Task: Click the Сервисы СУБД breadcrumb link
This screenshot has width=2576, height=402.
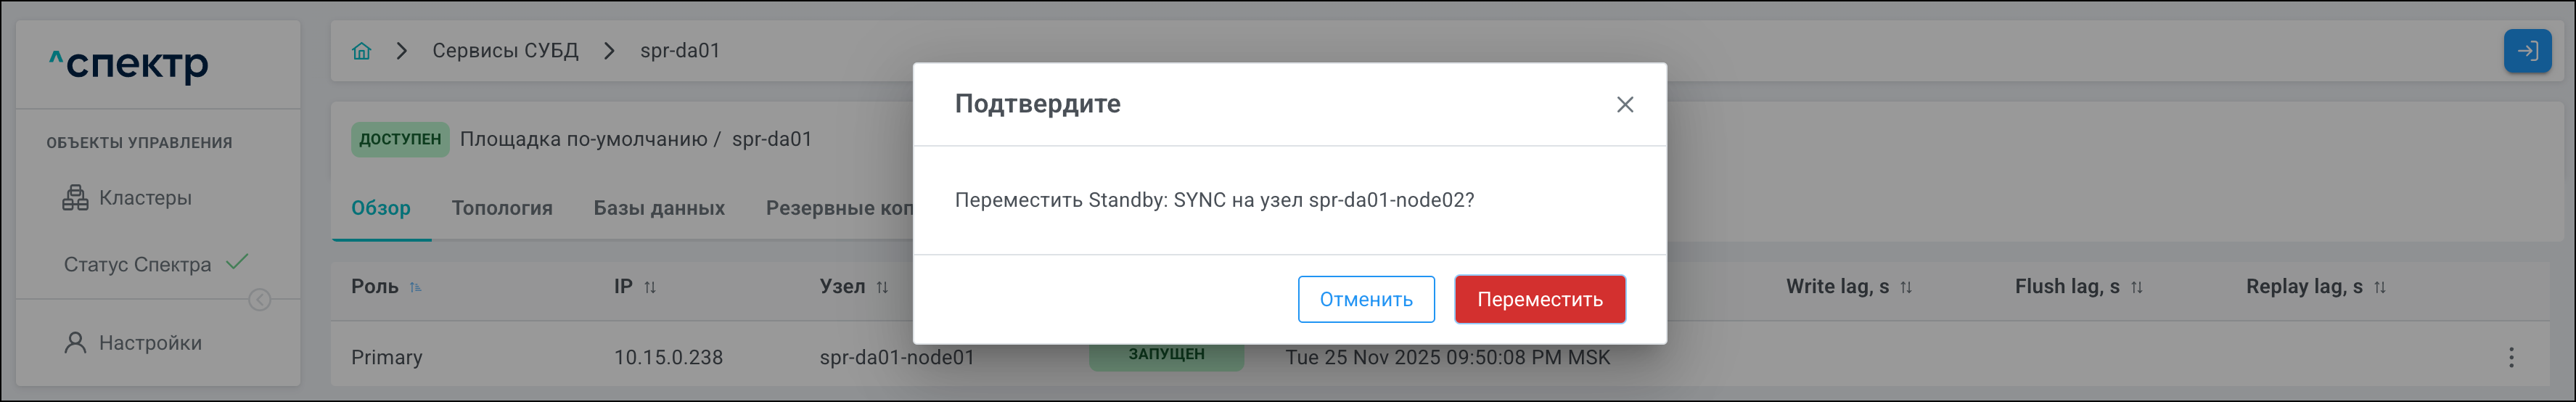Action: point(505,51)
